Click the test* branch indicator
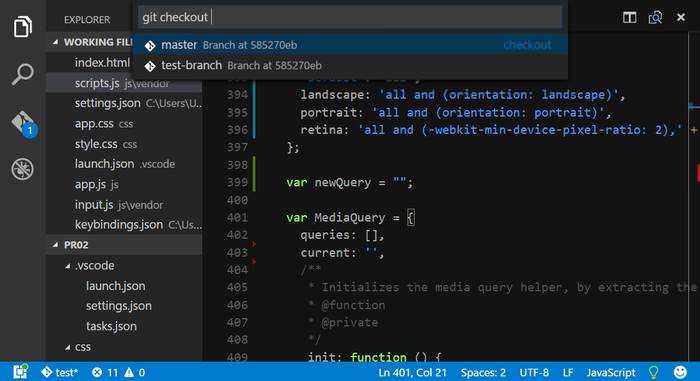Image resolution: width=700 pixels, height=381 pixels. (x=60, y=373)
